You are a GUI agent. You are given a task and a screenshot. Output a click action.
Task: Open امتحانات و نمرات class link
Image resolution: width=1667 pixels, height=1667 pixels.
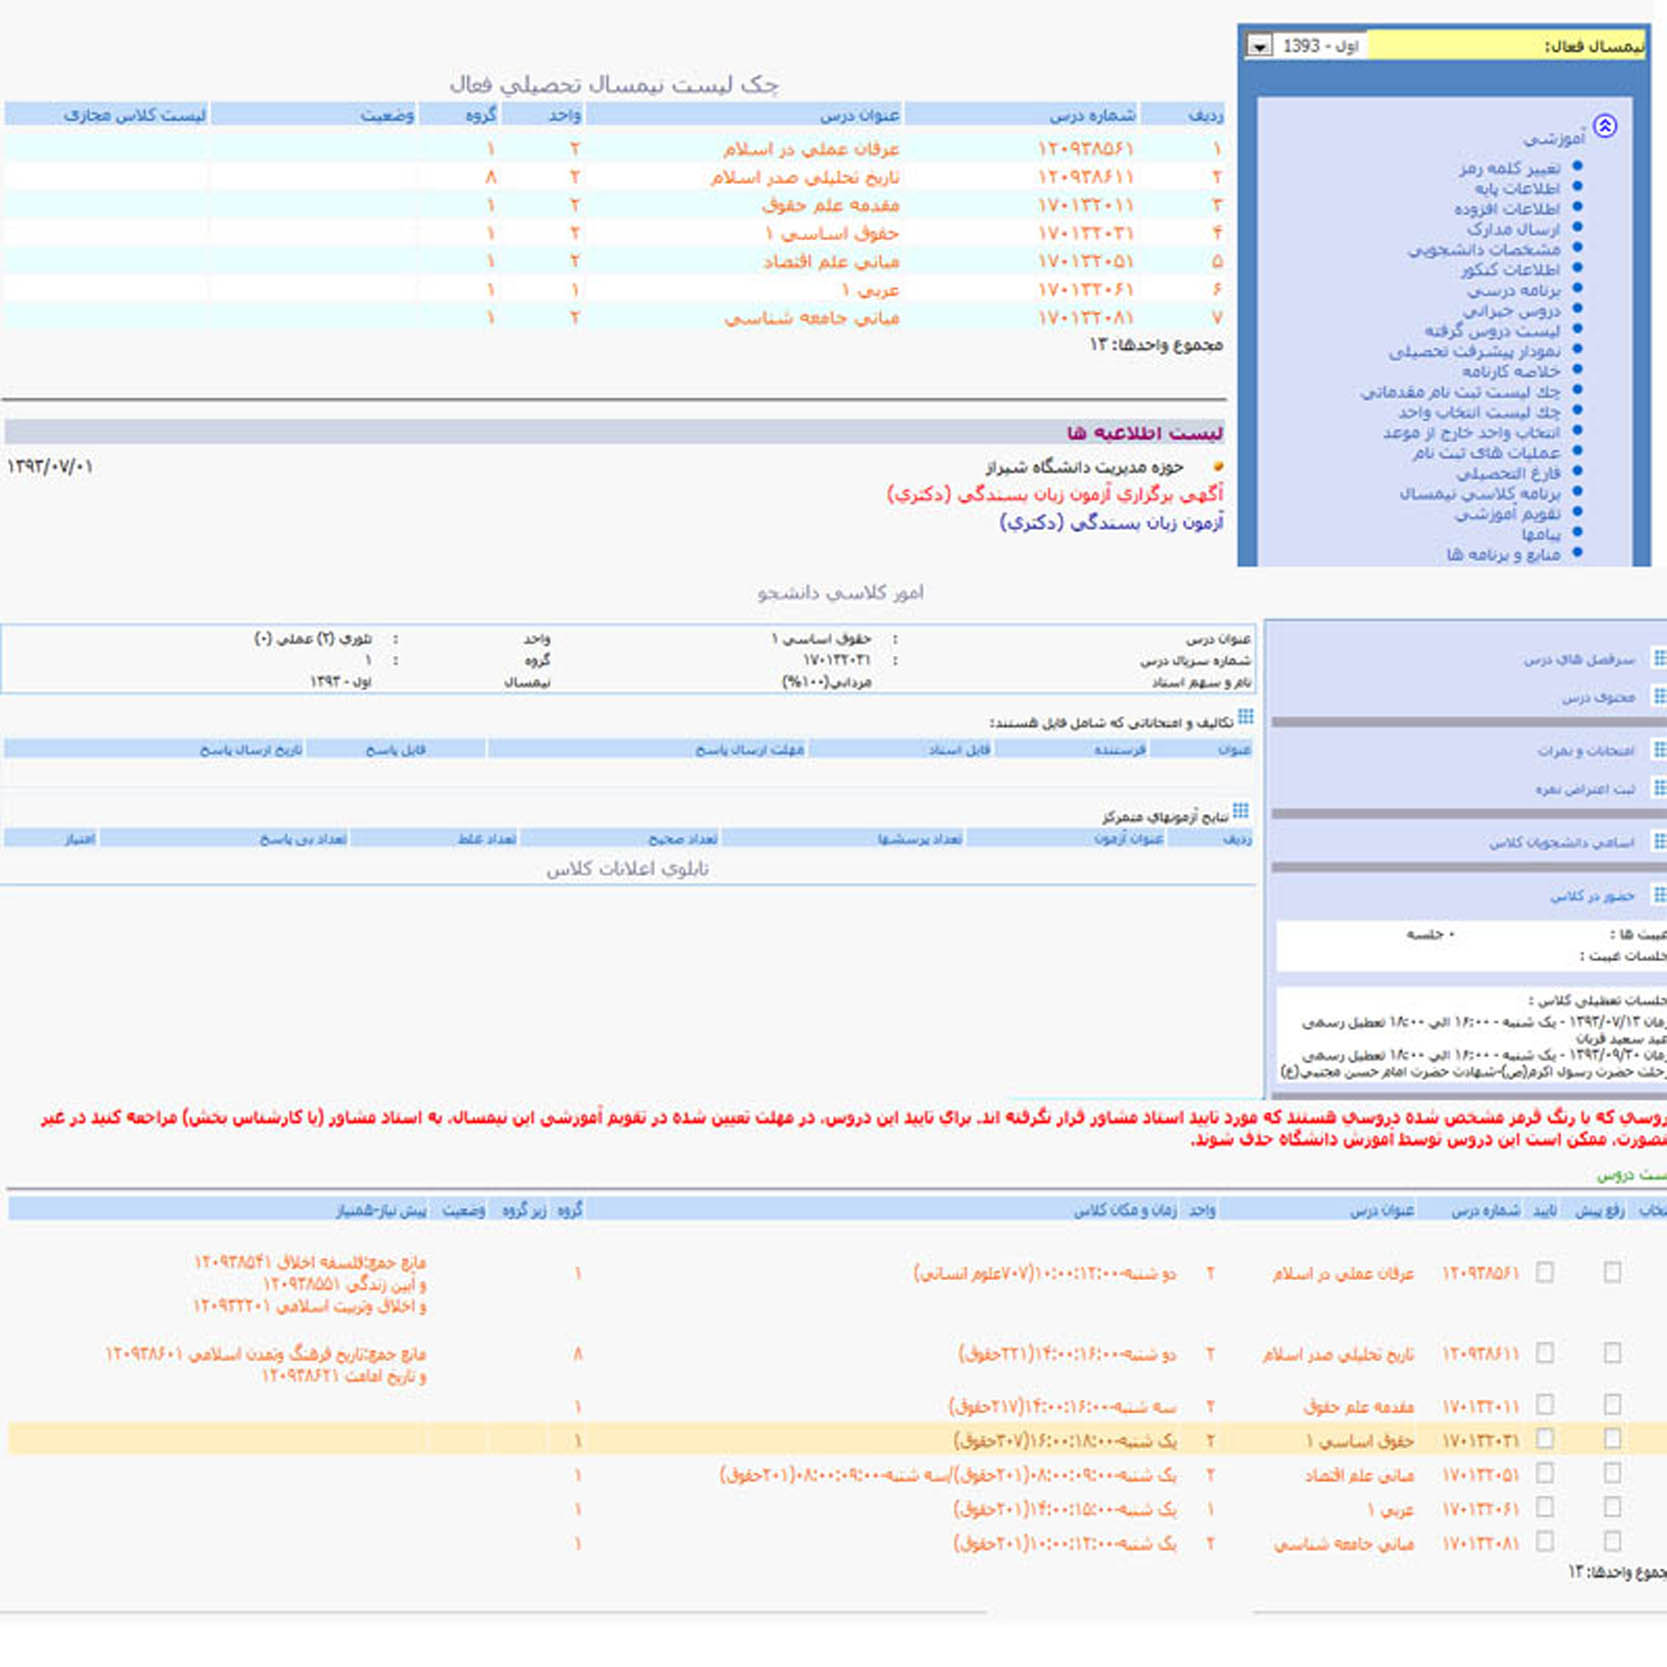click(1586, 750)
